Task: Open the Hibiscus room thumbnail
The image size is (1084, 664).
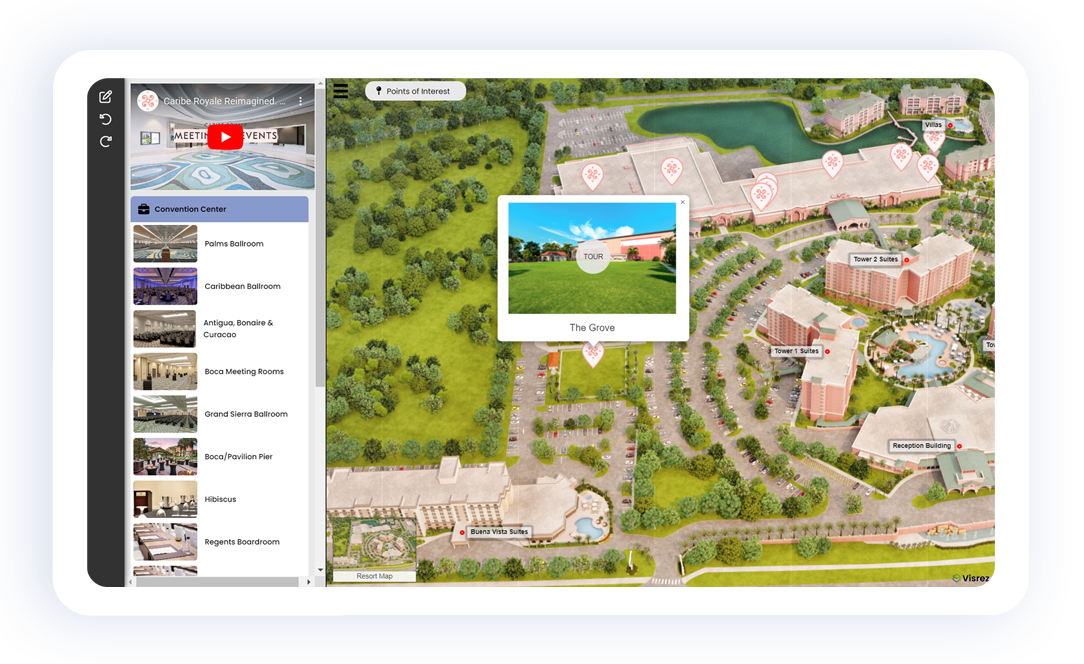Action: pos(165,499)
